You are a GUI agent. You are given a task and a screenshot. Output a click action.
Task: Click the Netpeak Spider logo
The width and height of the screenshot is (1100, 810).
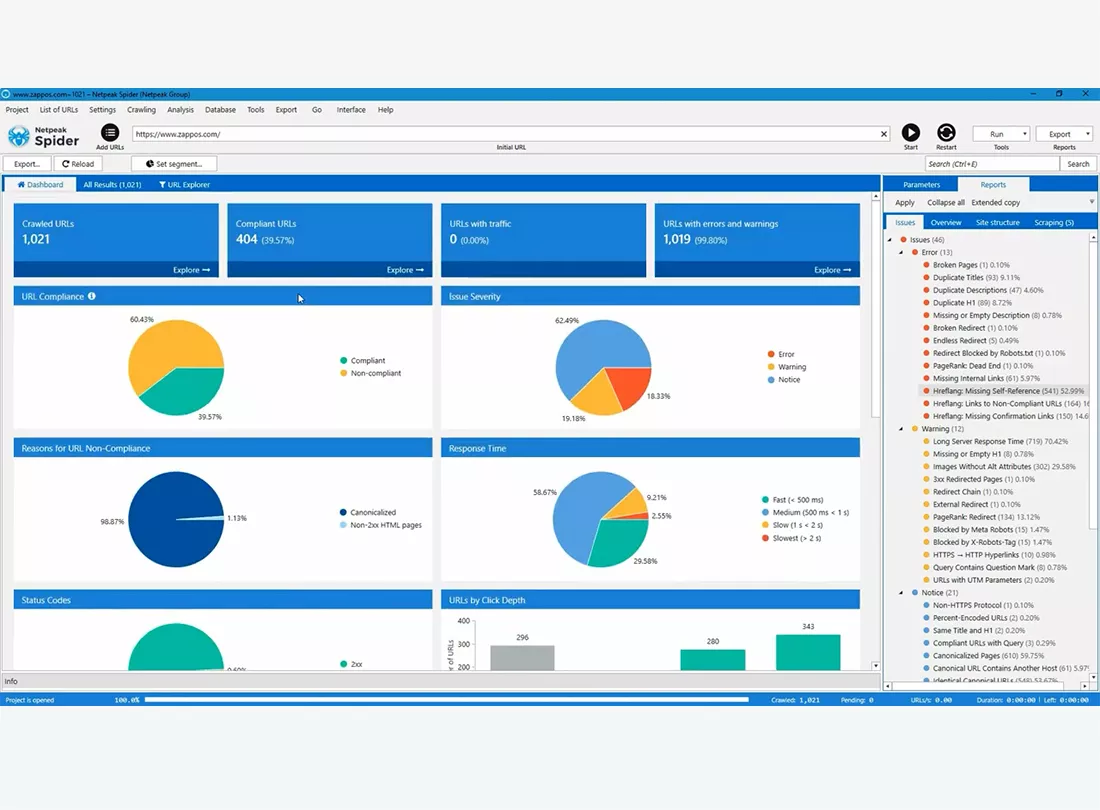[43, 136]
